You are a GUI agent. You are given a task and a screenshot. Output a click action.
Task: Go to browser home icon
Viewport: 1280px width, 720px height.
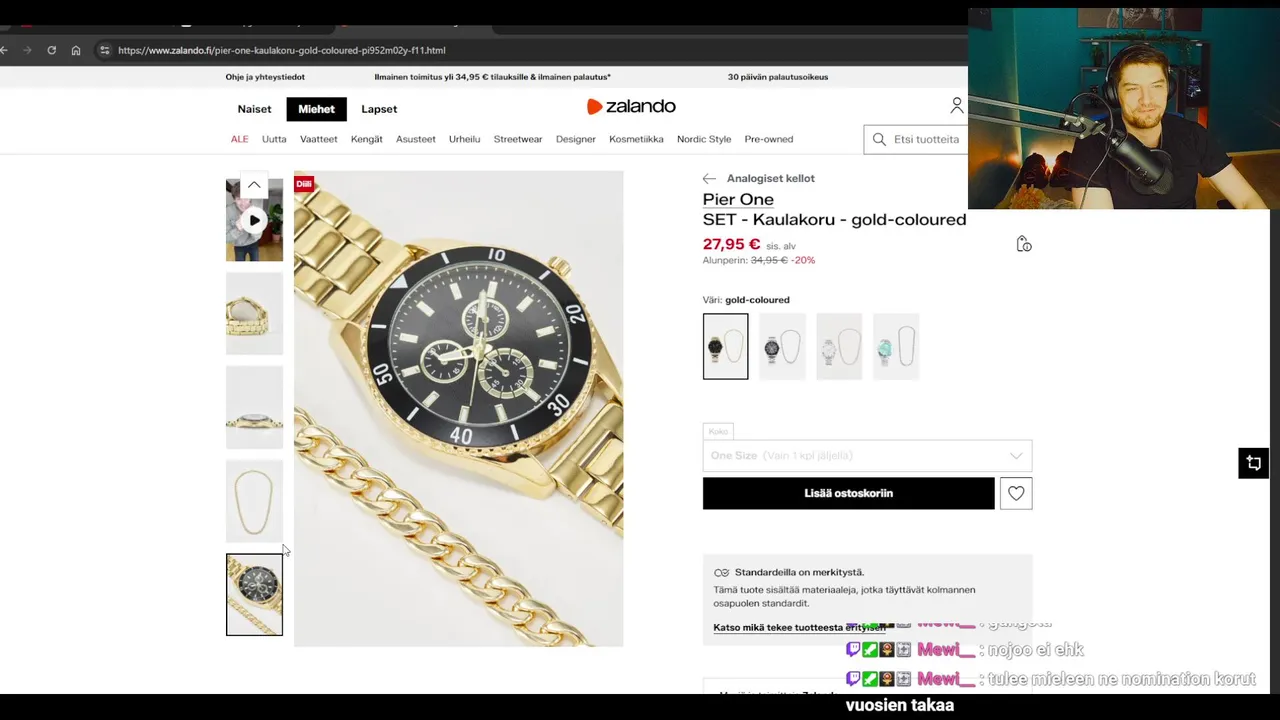tap(76, 50)
